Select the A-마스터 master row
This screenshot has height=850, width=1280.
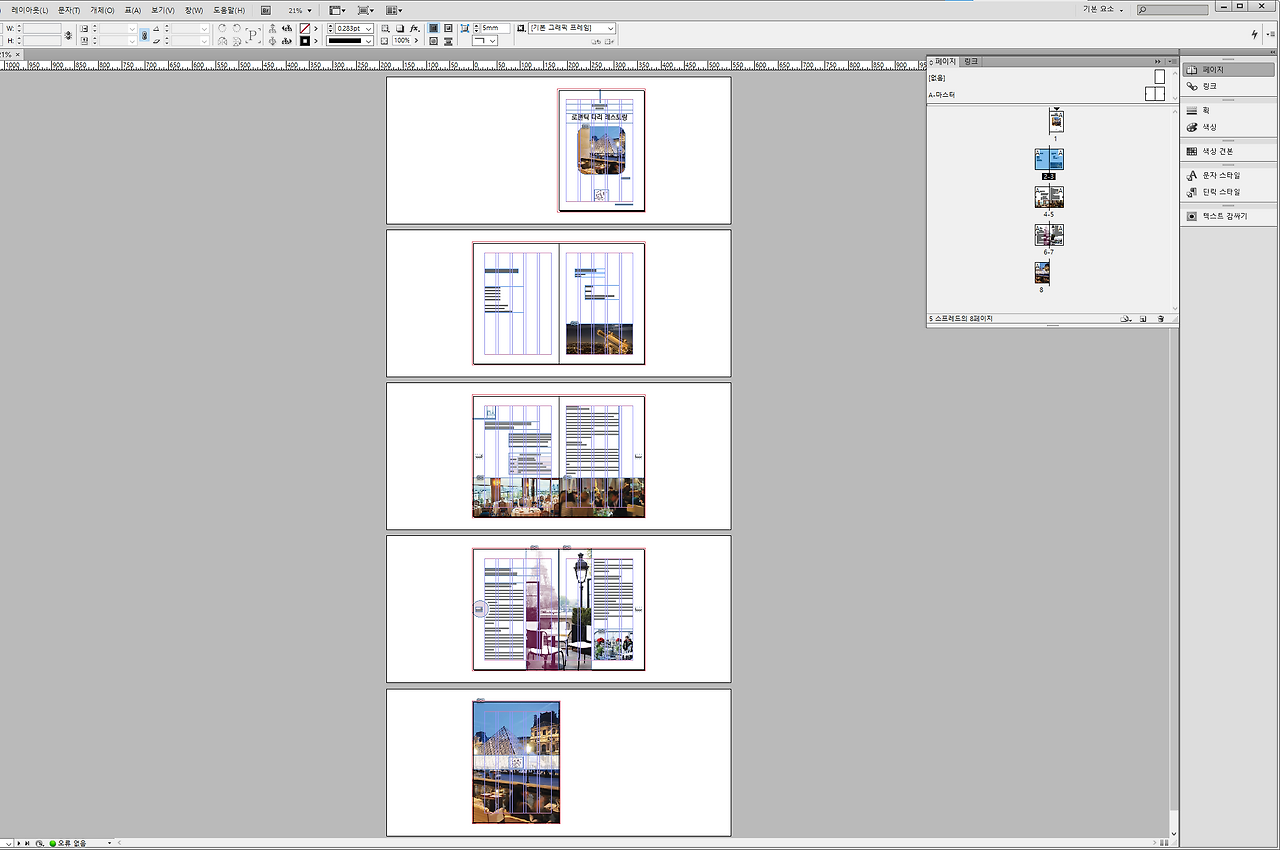1048,94
